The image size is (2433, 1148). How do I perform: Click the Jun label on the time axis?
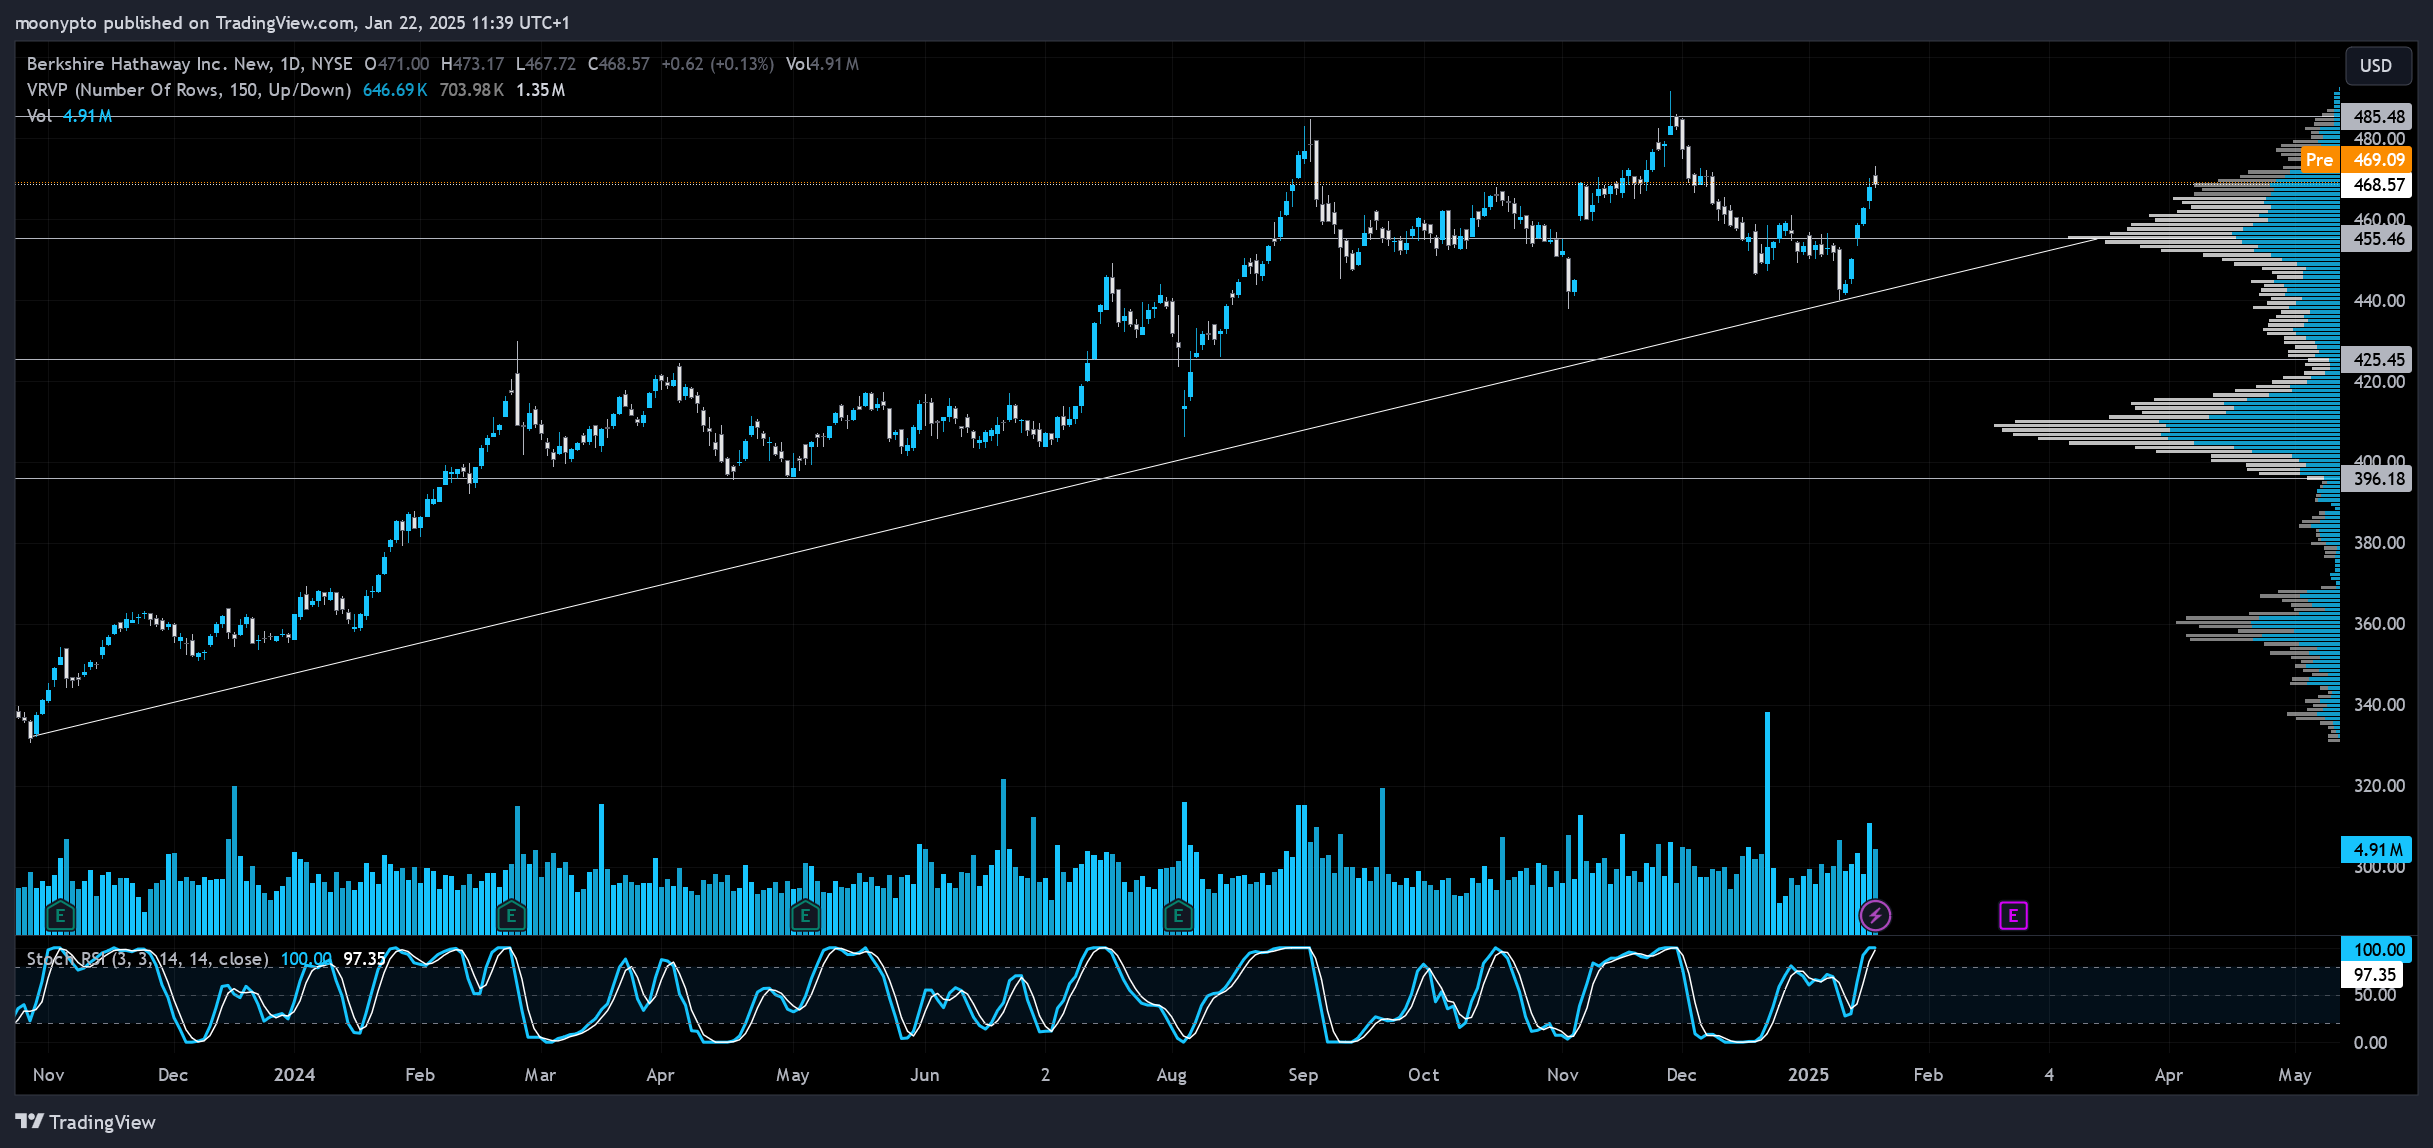(925, 1075)
